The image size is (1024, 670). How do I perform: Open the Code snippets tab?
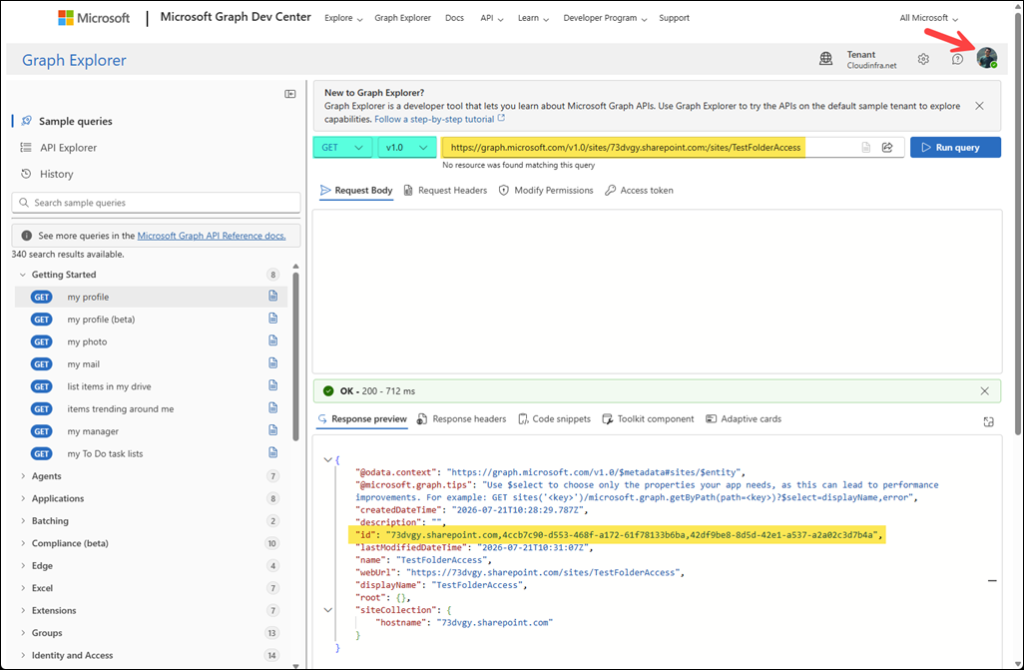click(554, 419)
